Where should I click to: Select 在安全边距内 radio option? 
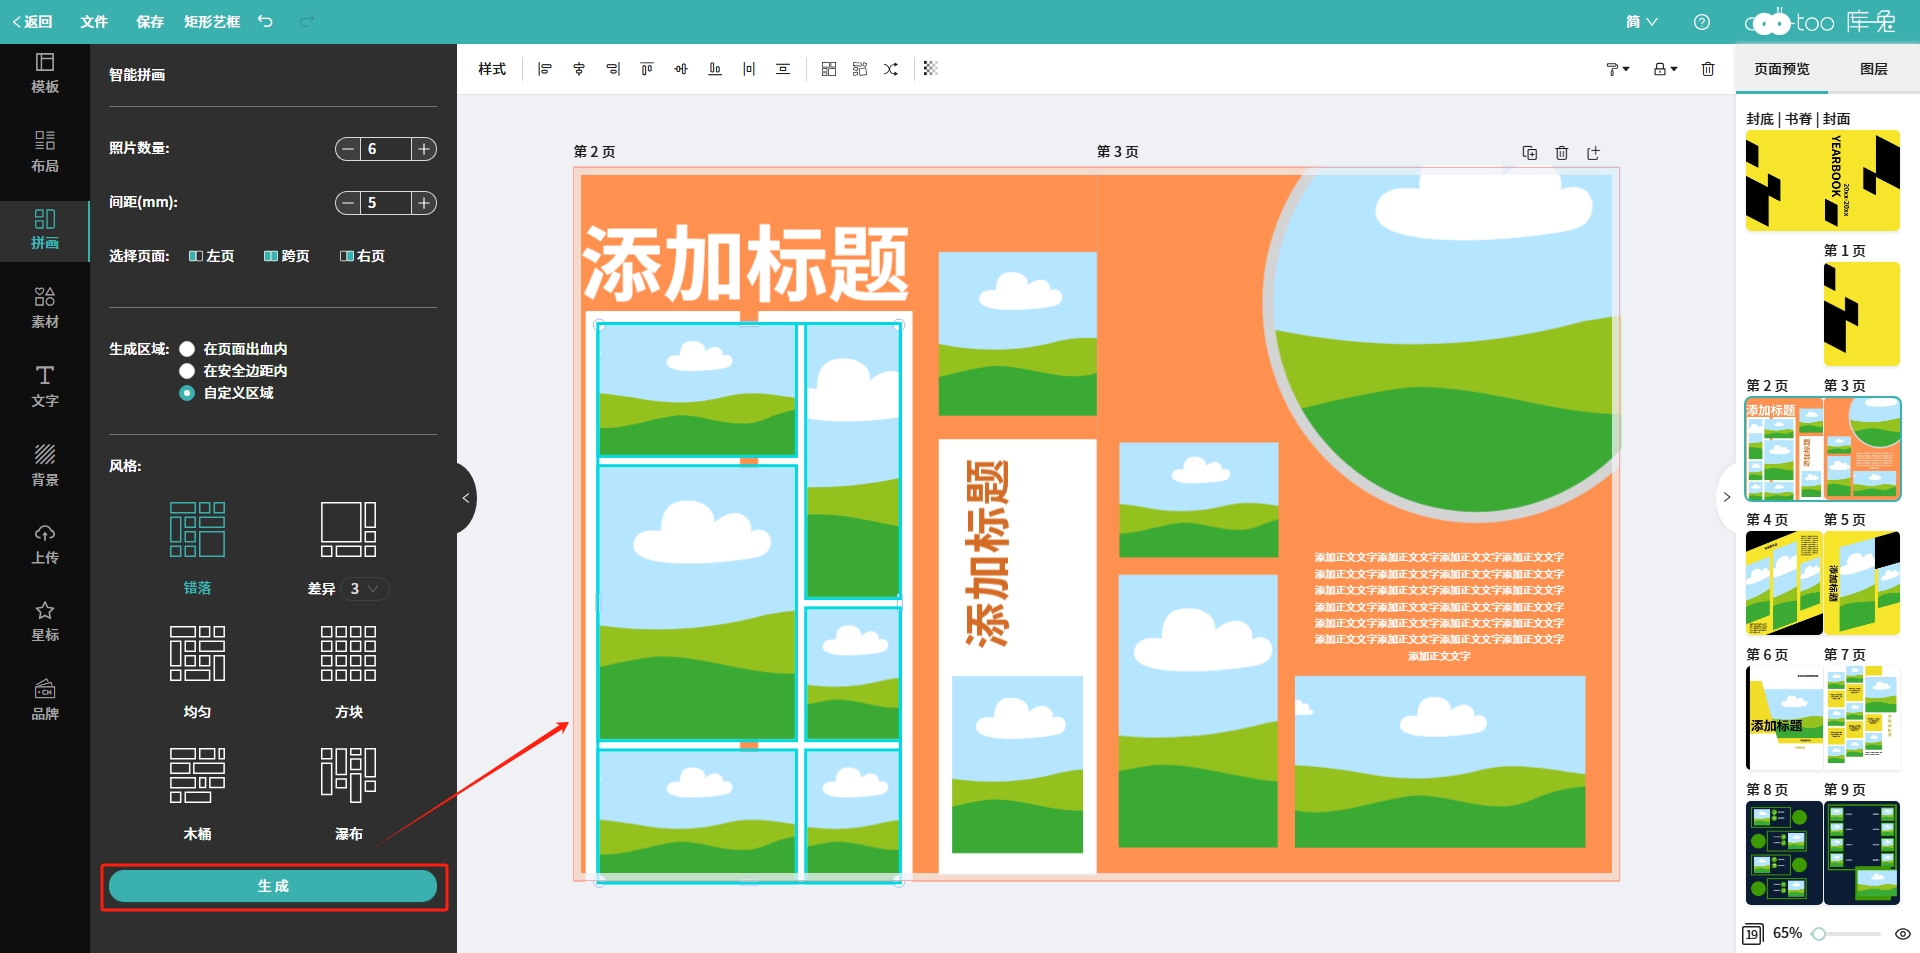[x=187, y=371]
